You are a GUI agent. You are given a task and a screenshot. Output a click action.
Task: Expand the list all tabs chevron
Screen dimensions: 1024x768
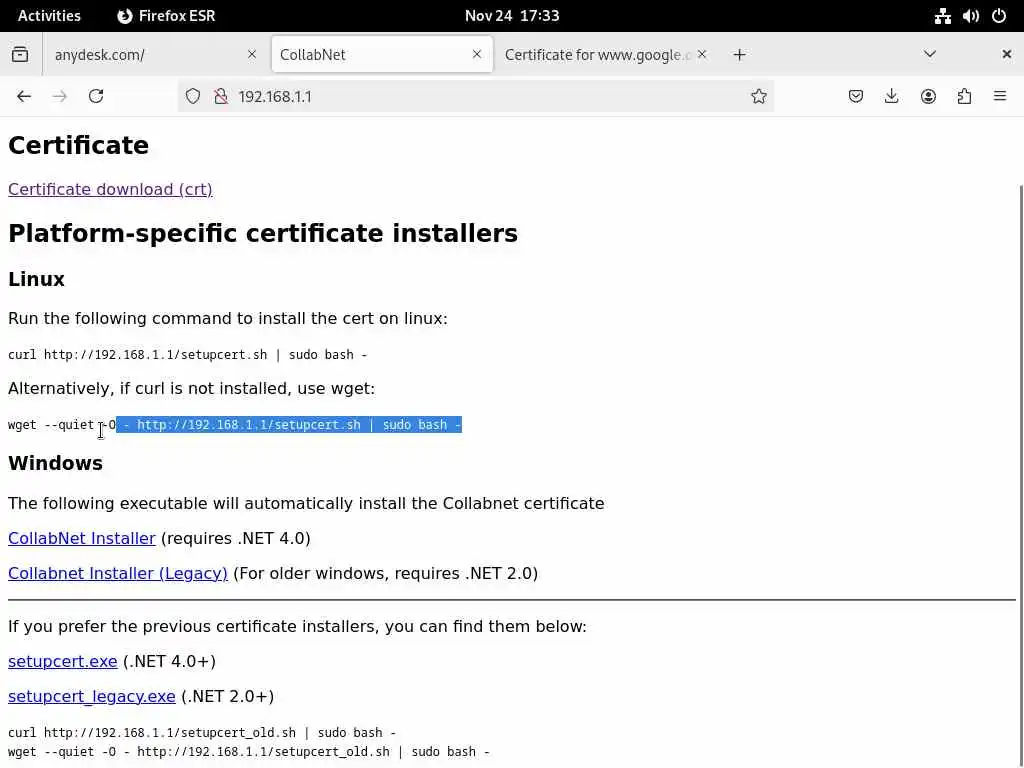tap(930, 54)
